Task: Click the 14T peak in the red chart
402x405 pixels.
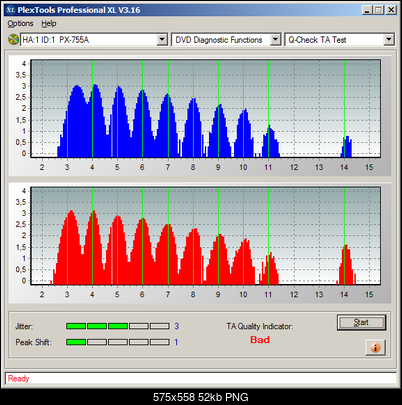Action: tap(347, 265)
